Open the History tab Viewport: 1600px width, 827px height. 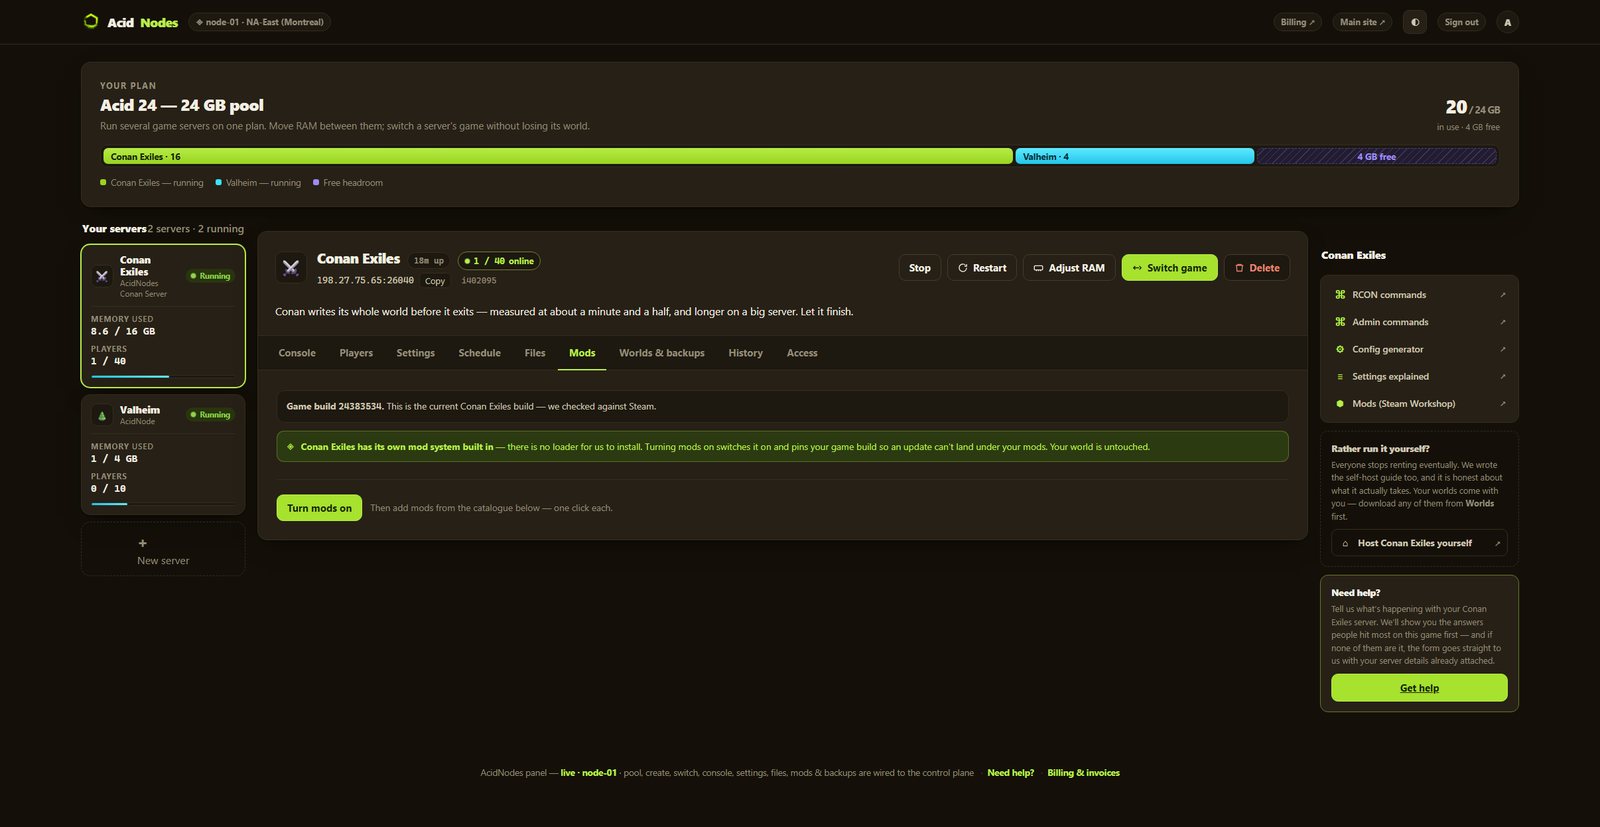click(745, 353)
